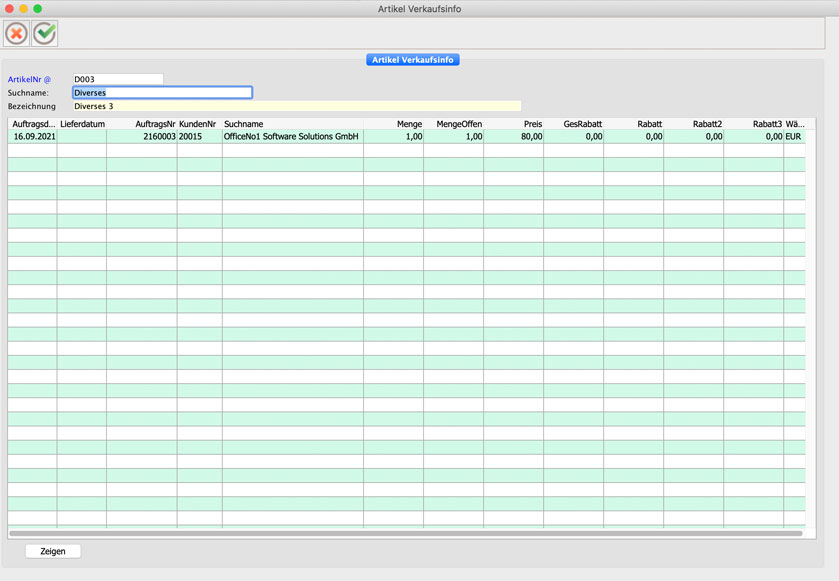Click the green checkmark confirm icon
Image resolution: width=839 pixels, height=581 pixels.
pyautogui.click(x=45, y=34)
